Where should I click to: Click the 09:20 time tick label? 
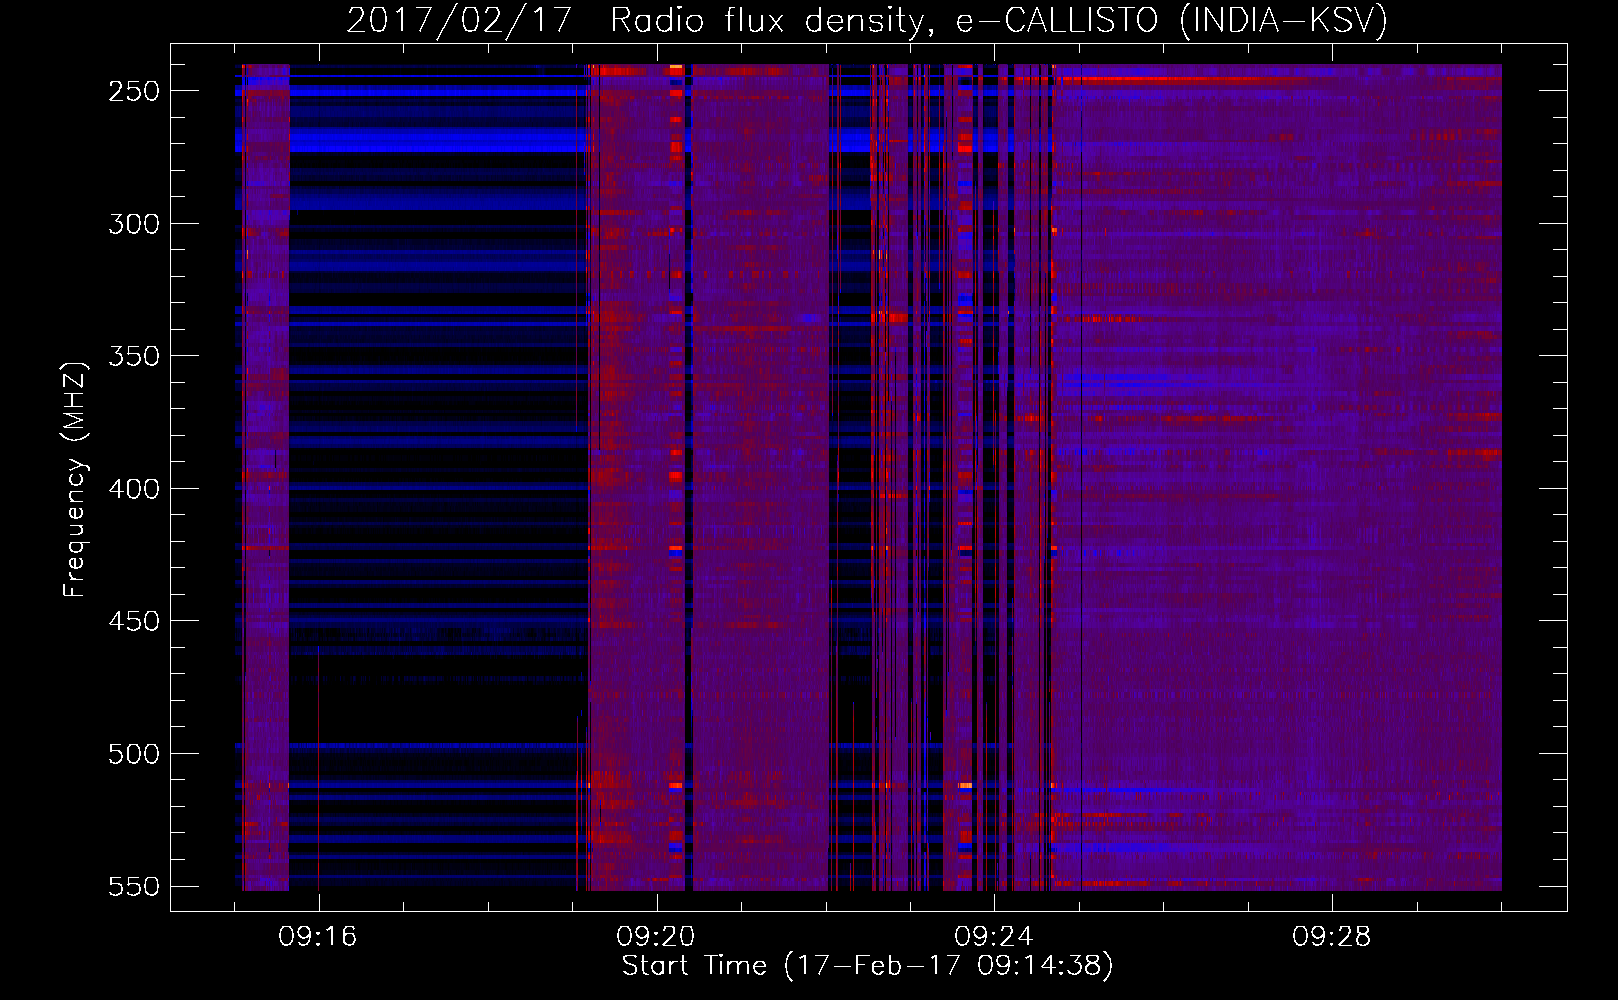tap(656, 937)
